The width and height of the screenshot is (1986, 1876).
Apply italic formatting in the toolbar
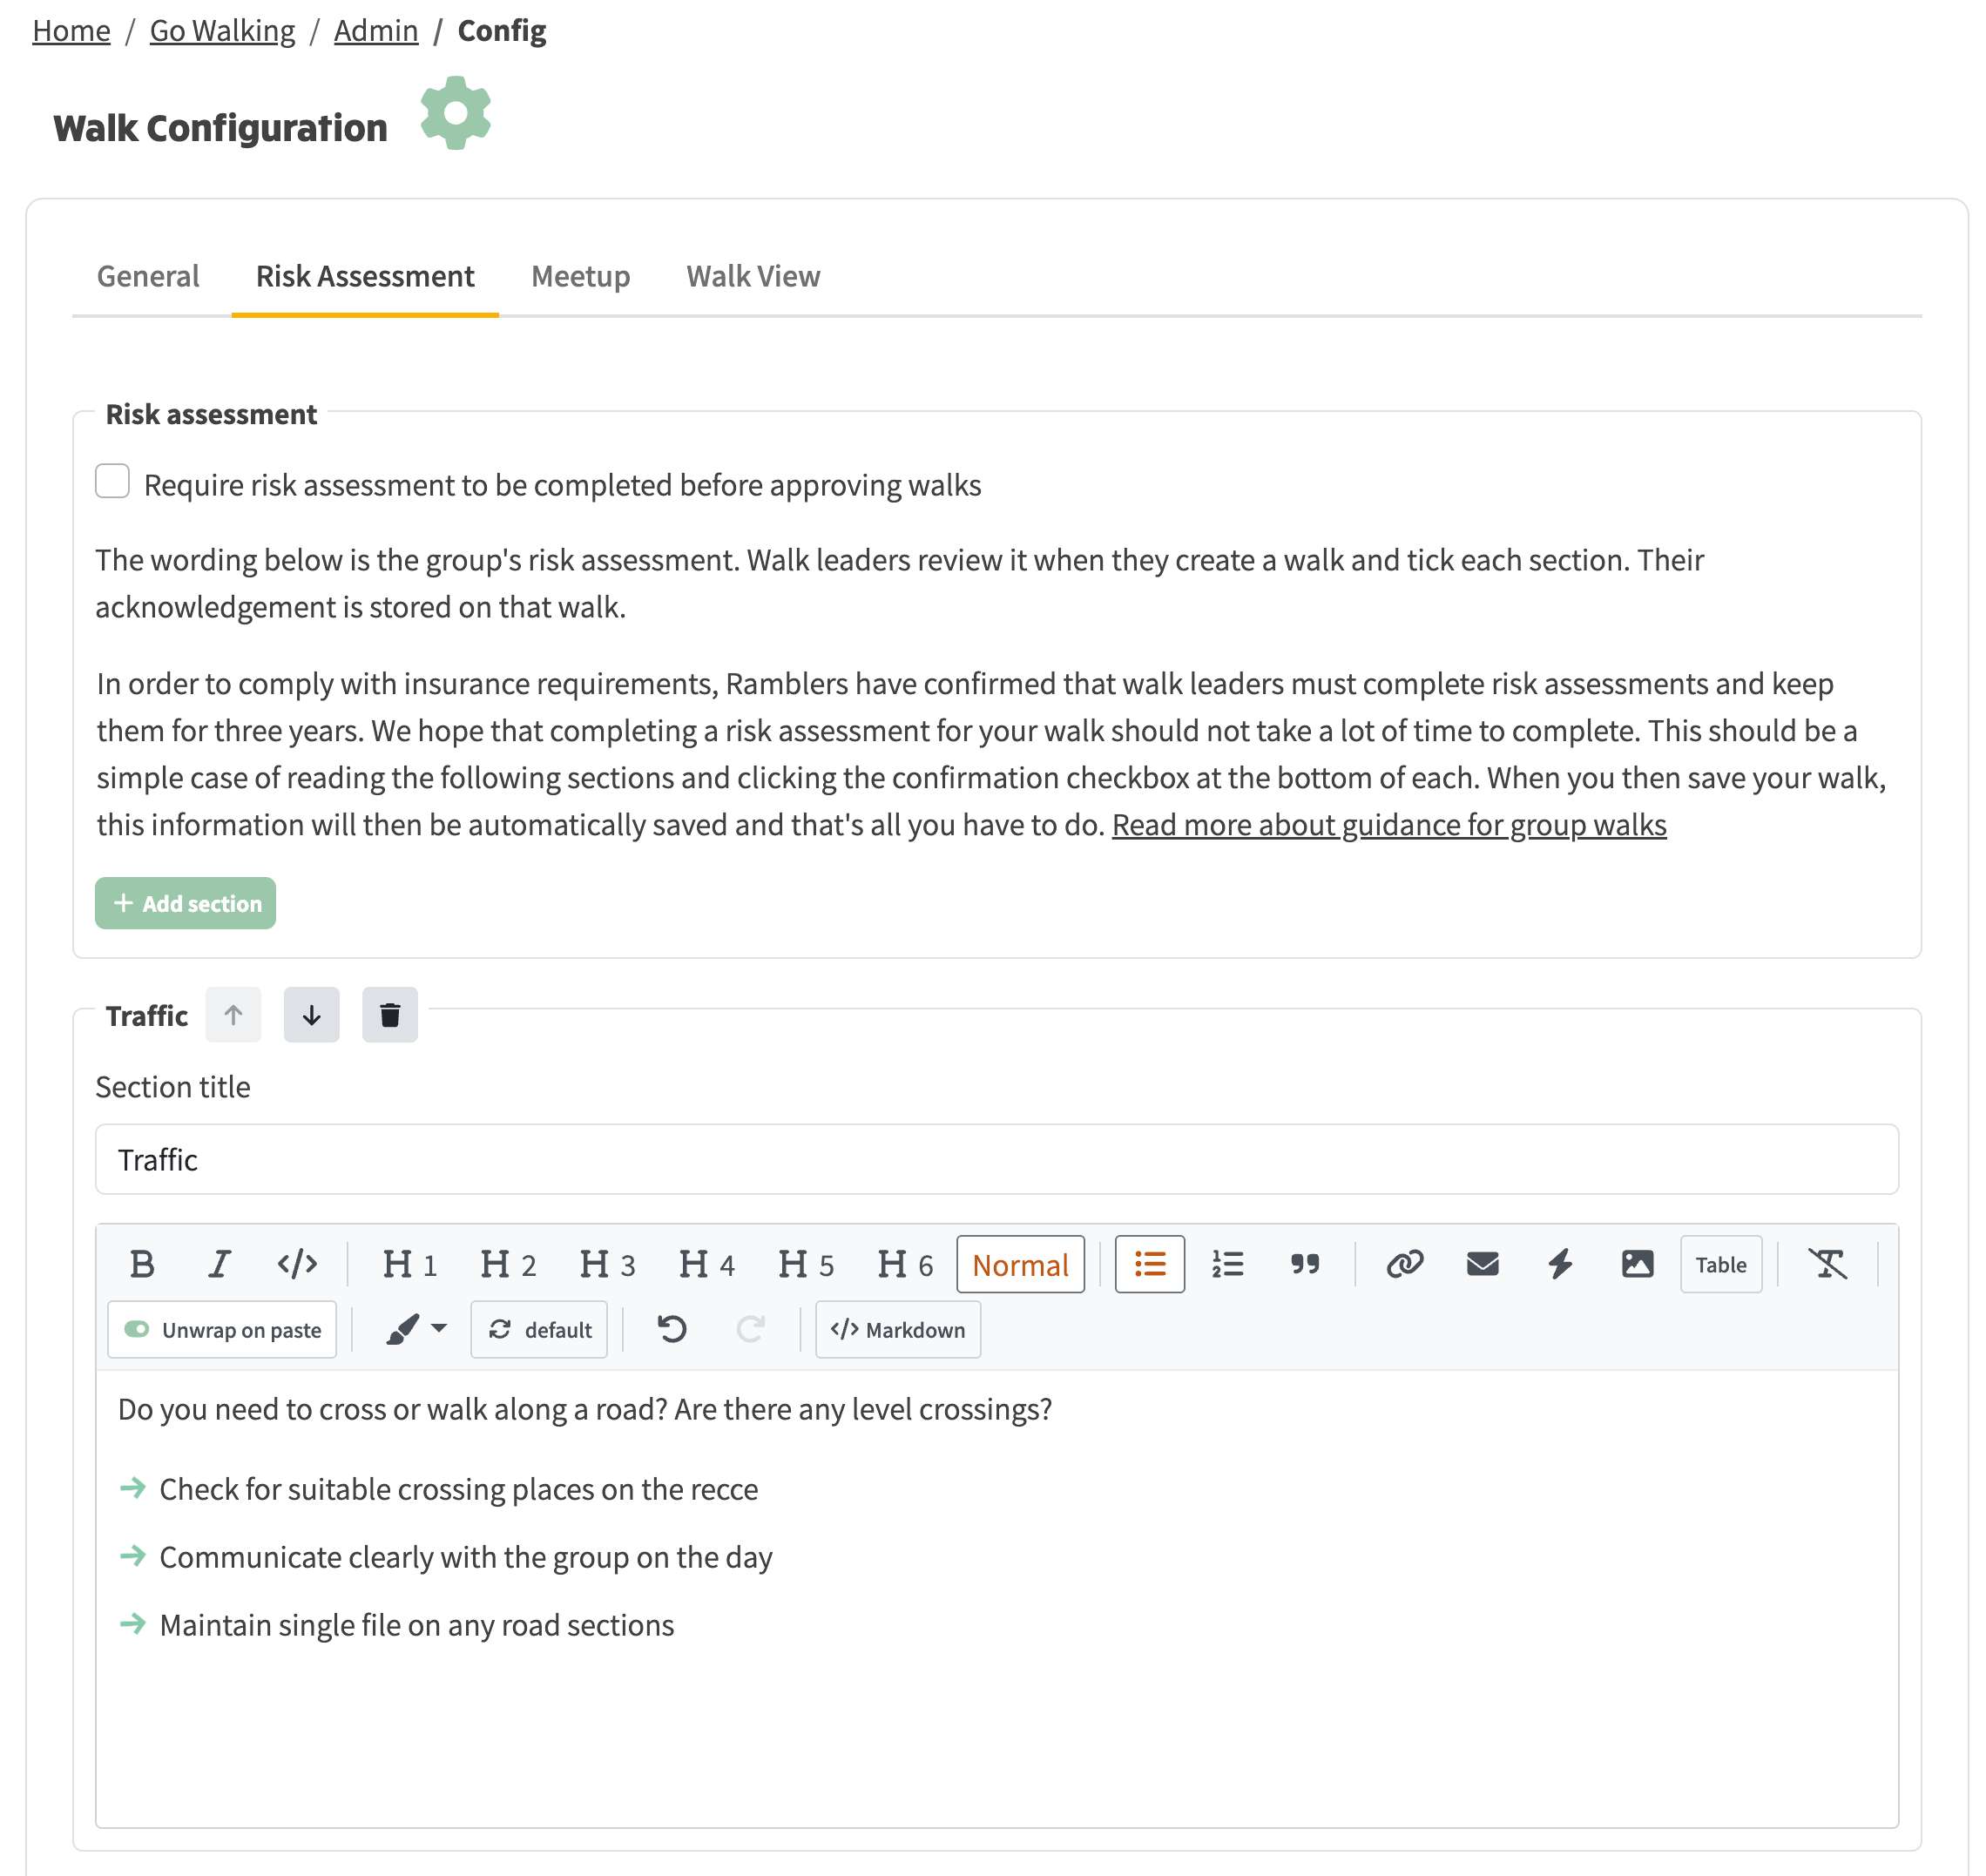tap(219, 1264)
